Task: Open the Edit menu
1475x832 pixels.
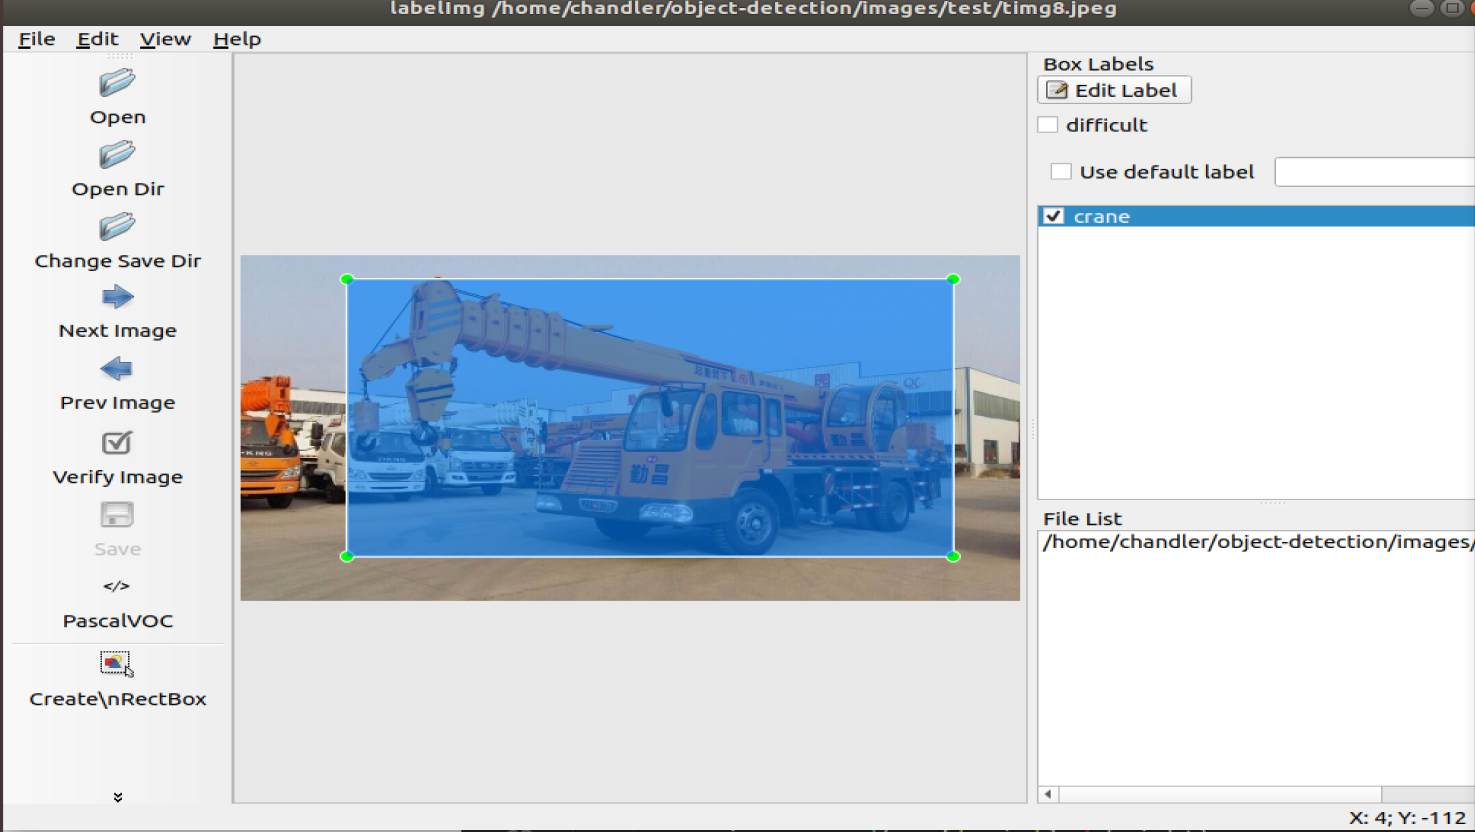Action: click(98, 39)
